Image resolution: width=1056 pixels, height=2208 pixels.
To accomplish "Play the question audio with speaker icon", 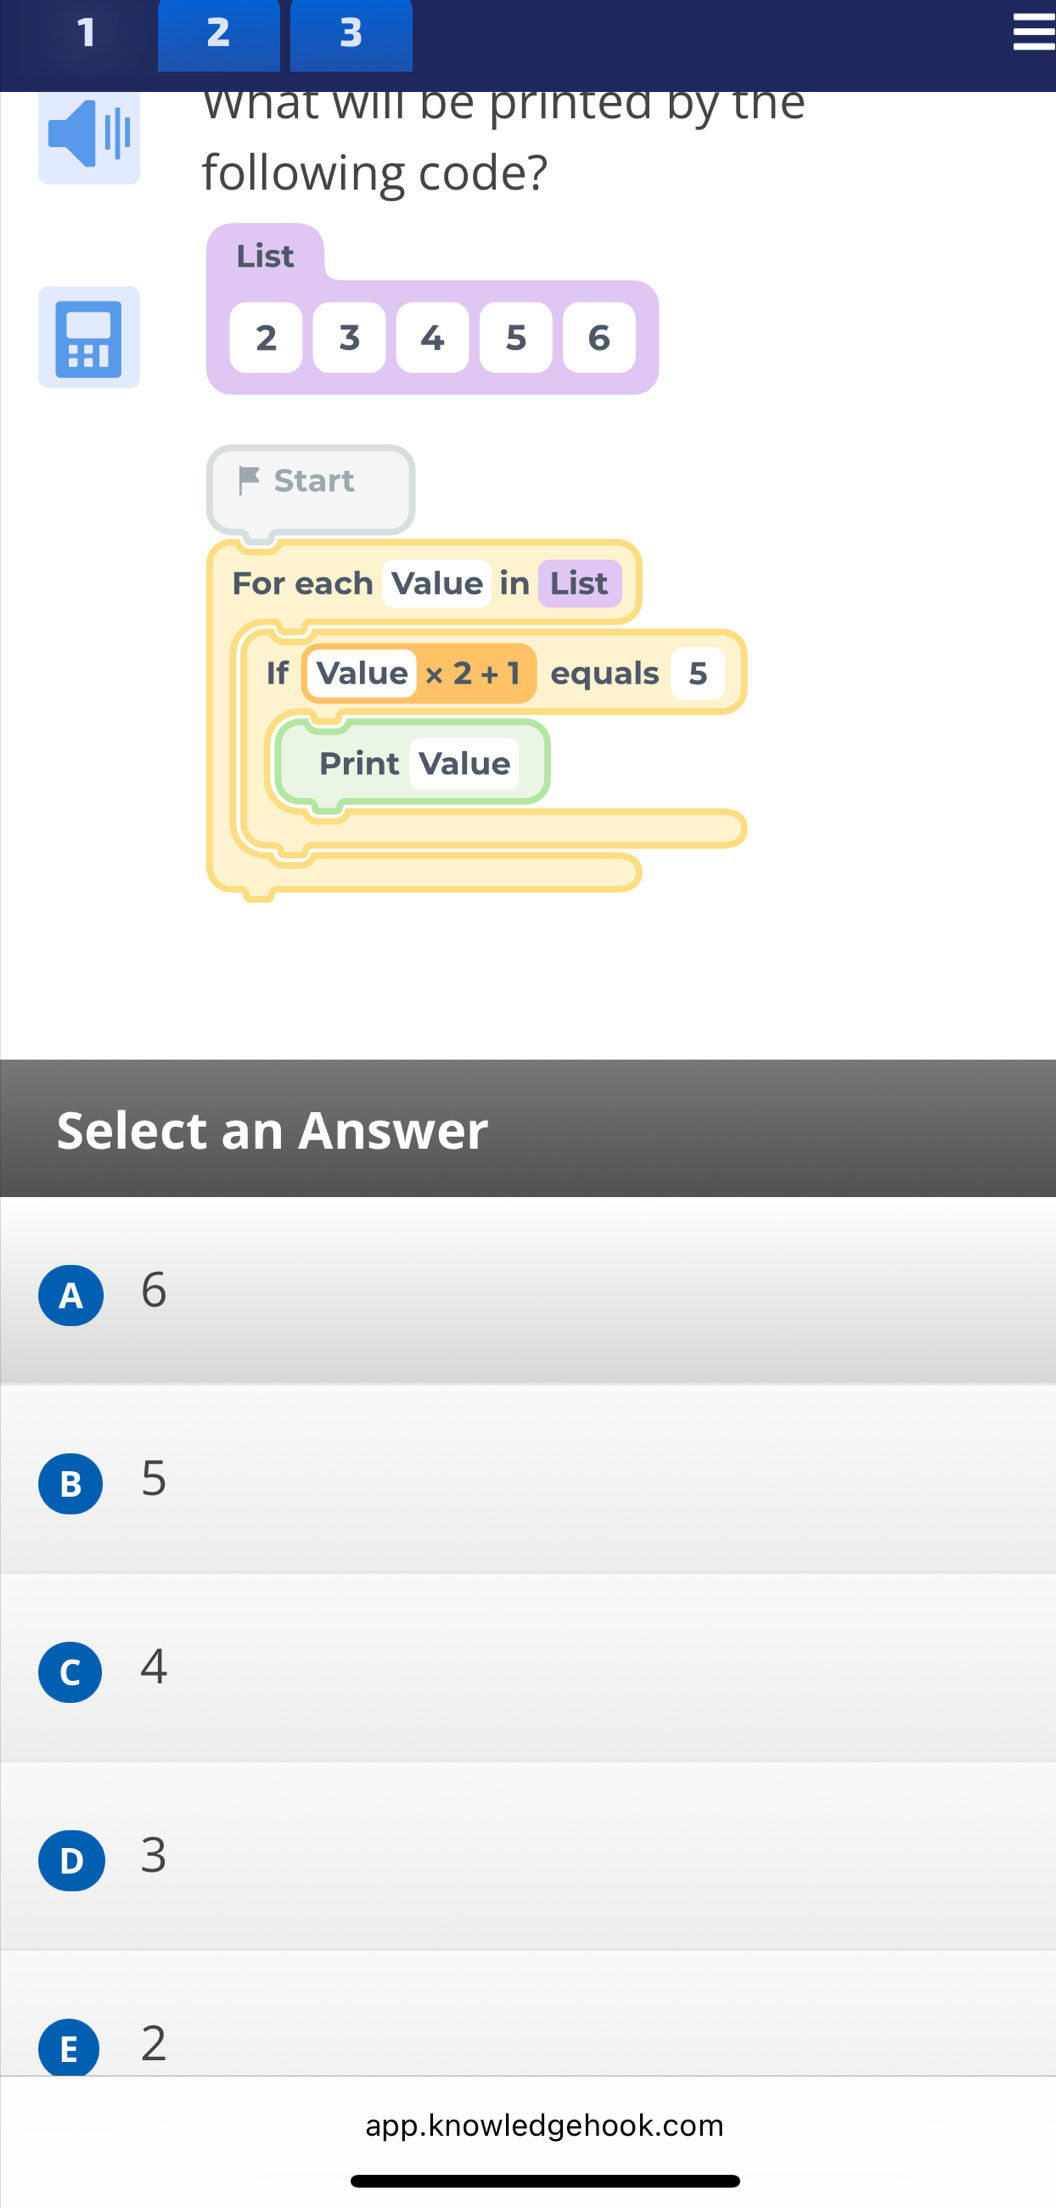I will [x=89, y=135].
